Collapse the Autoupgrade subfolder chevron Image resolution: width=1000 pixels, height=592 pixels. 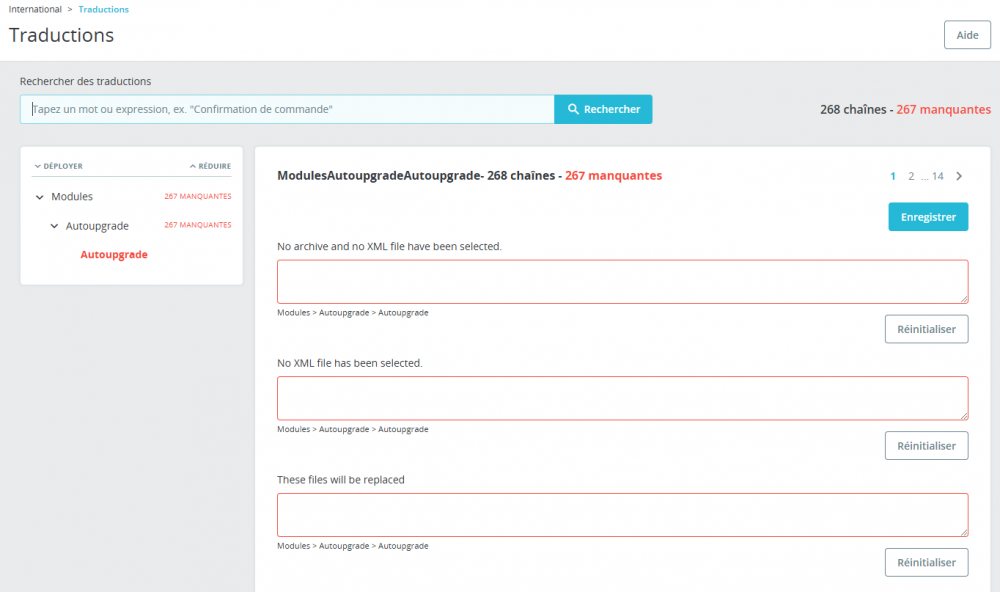coord(54,226)
